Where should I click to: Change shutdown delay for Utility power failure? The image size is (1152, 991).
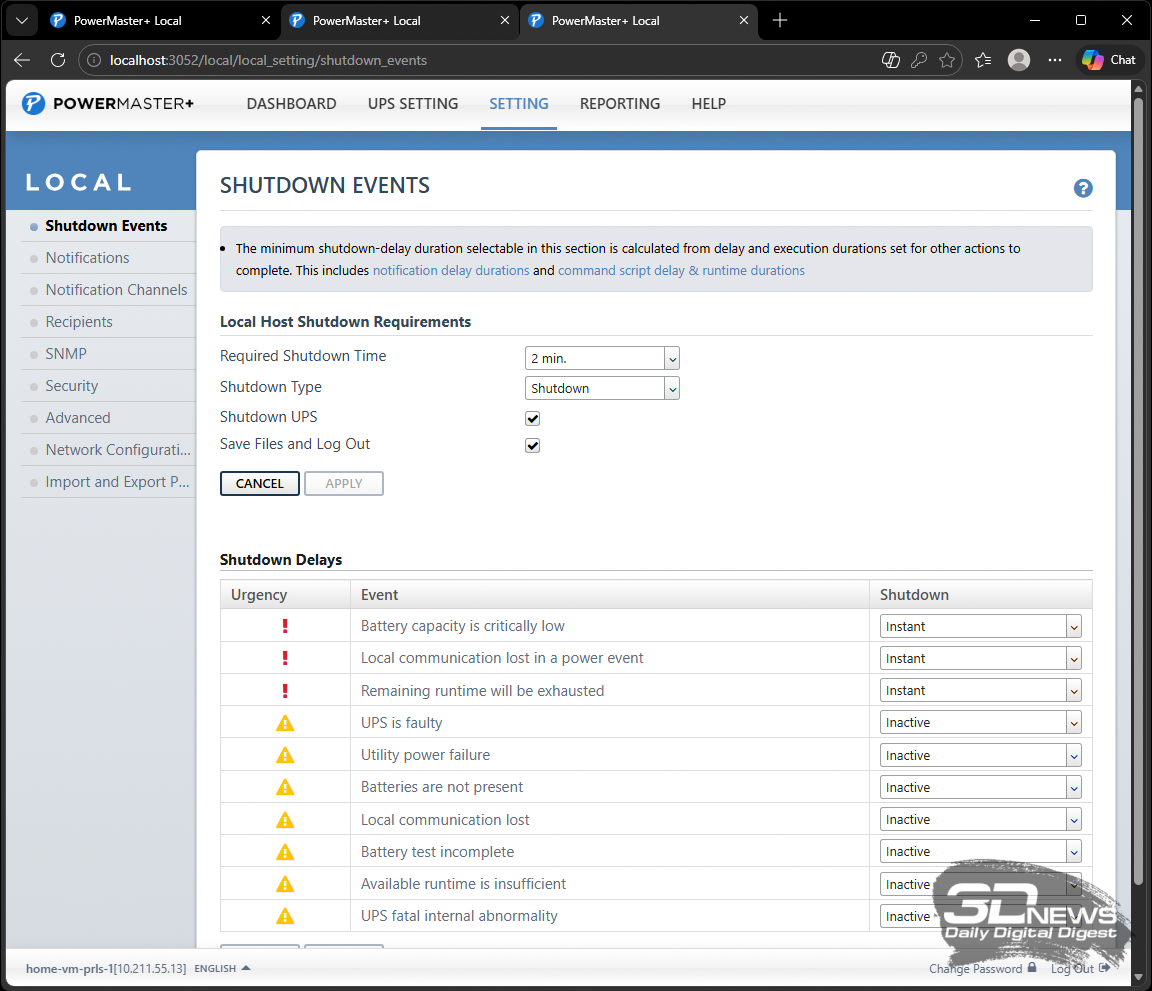[980, 755]
